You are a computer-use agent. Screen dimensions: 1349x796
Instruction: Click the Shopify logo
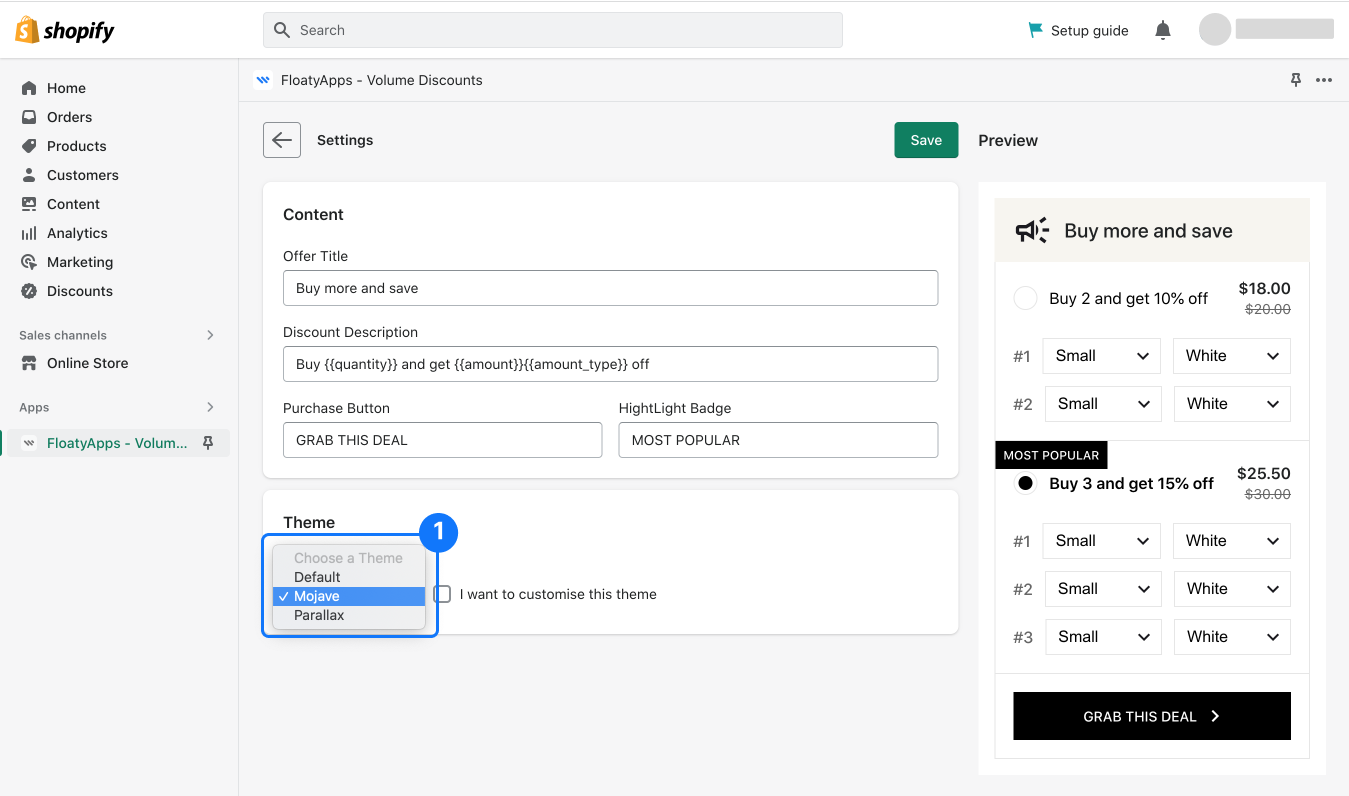[65, 30]
